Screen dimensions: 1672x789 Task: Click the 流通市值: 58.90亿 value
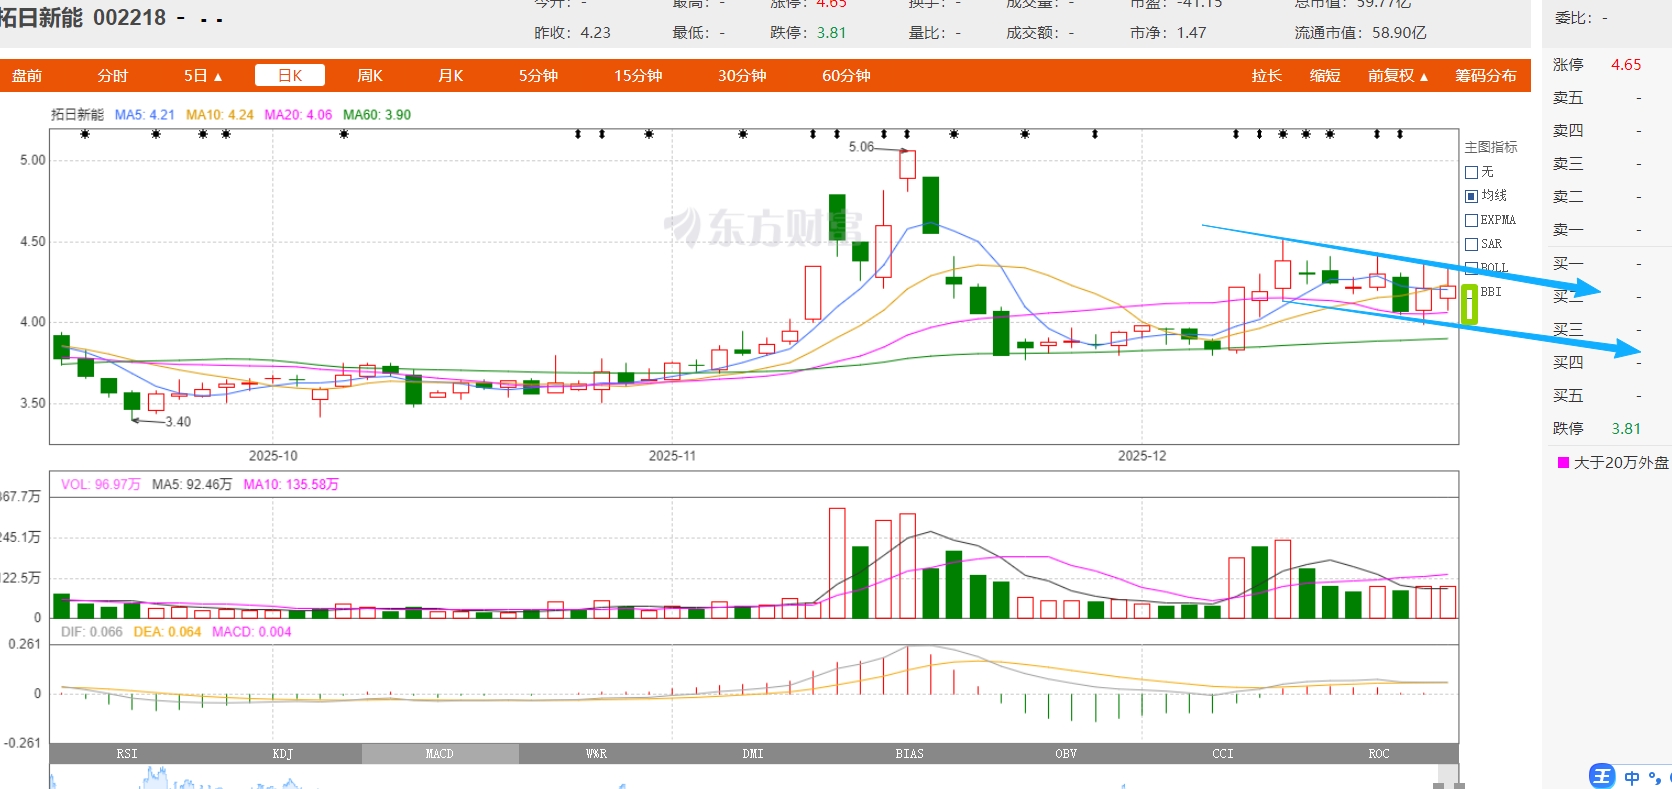1360,33
